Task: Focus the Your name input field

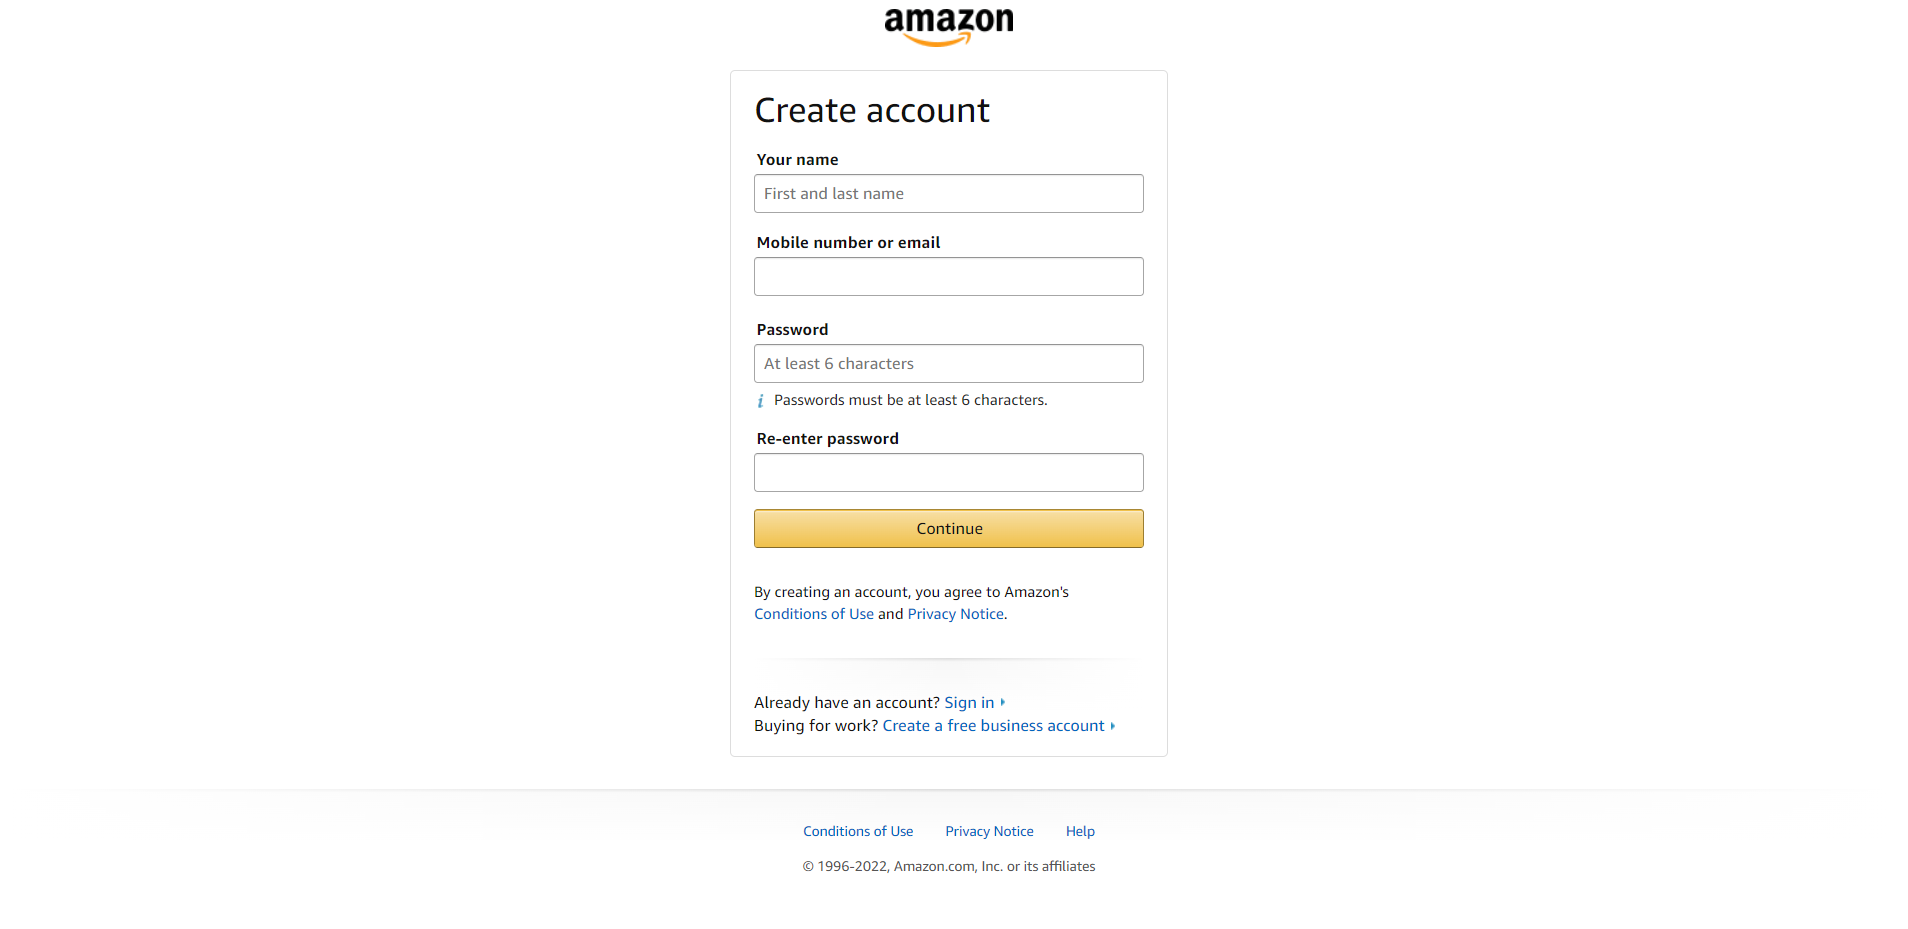Action: tap(948, 194)
